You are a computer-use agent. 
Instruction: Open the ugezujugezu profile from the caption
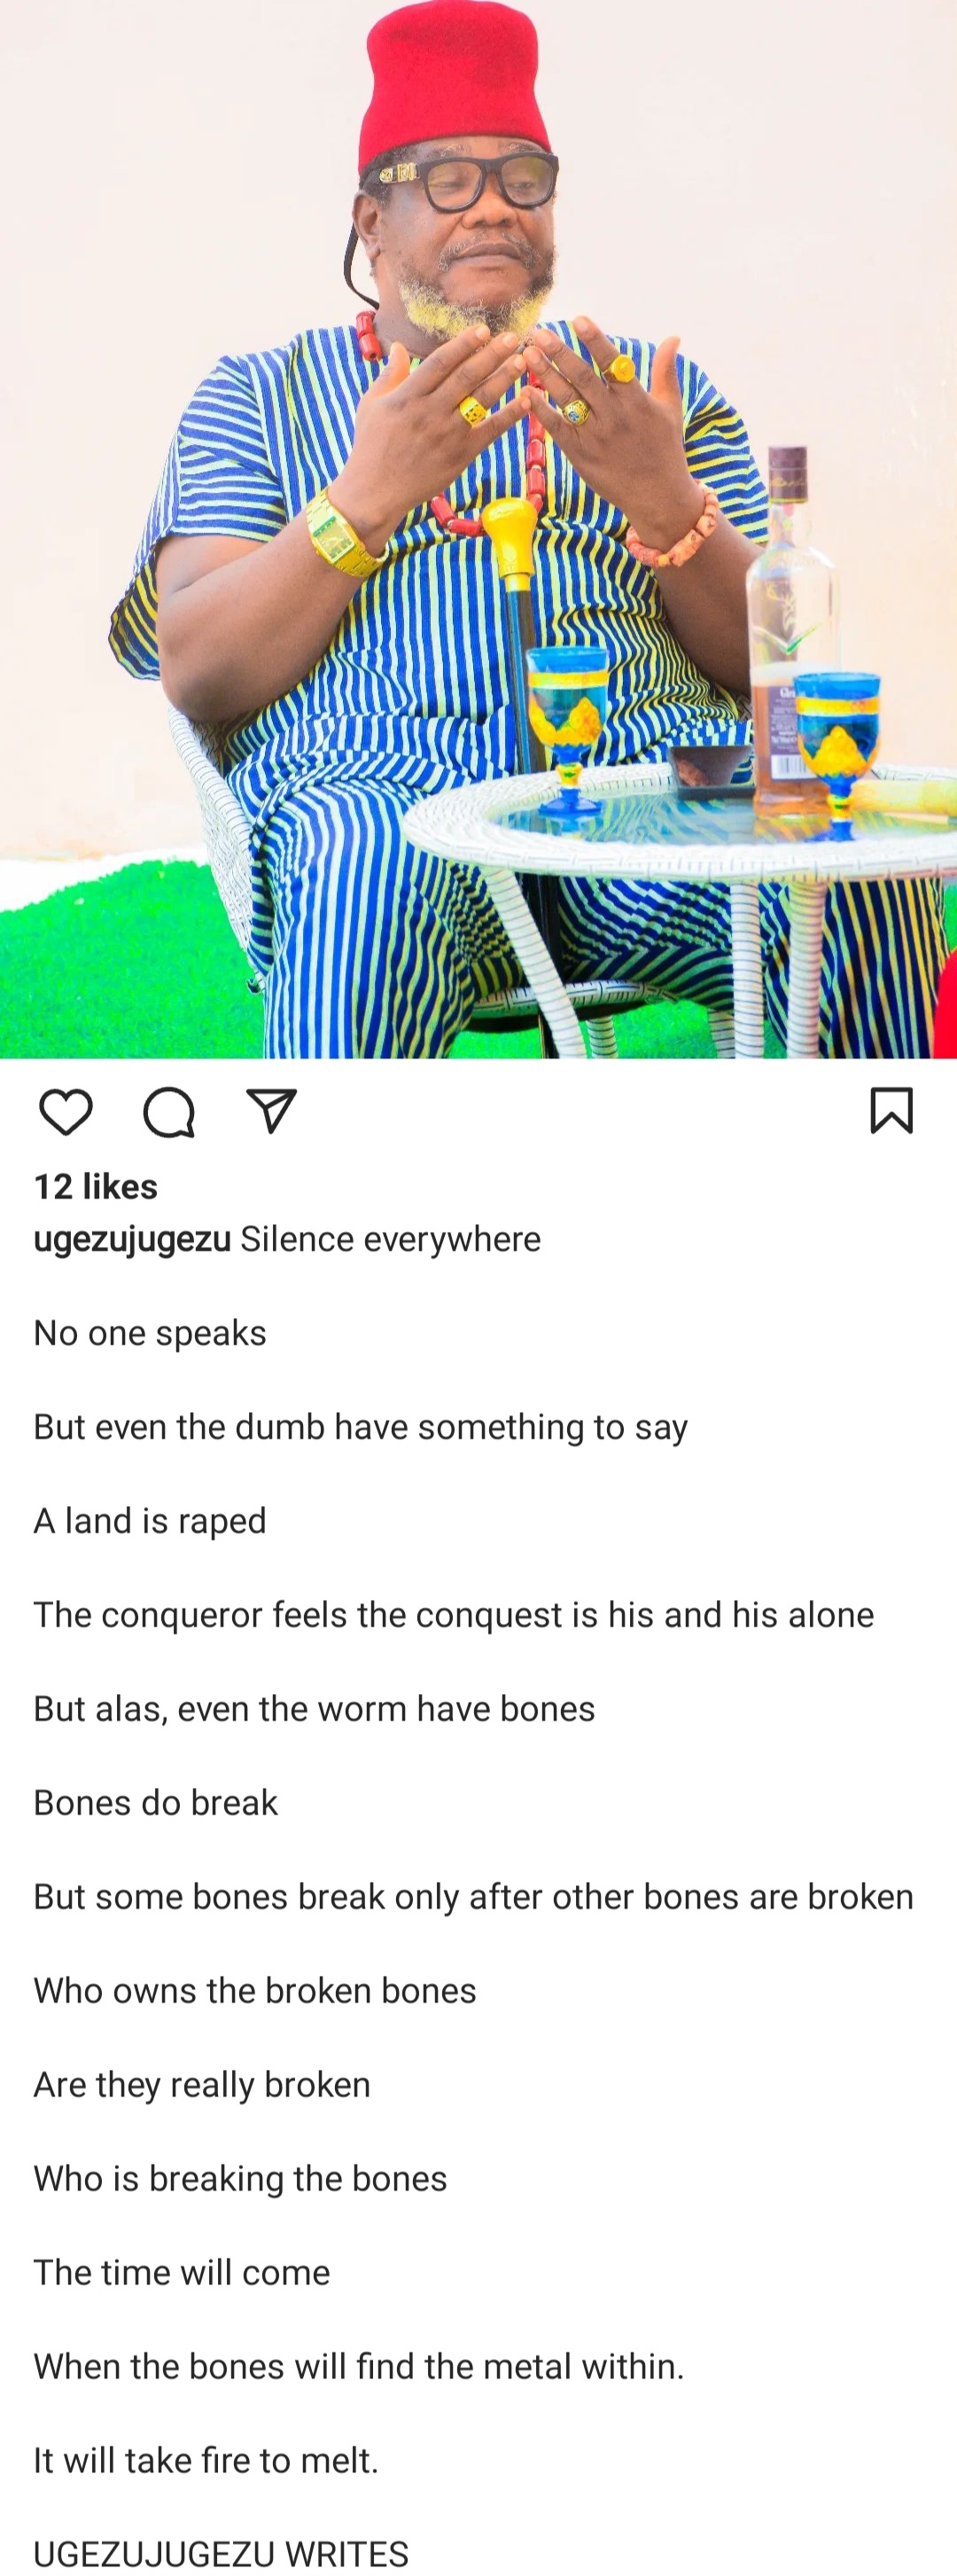click(132, 1239)
